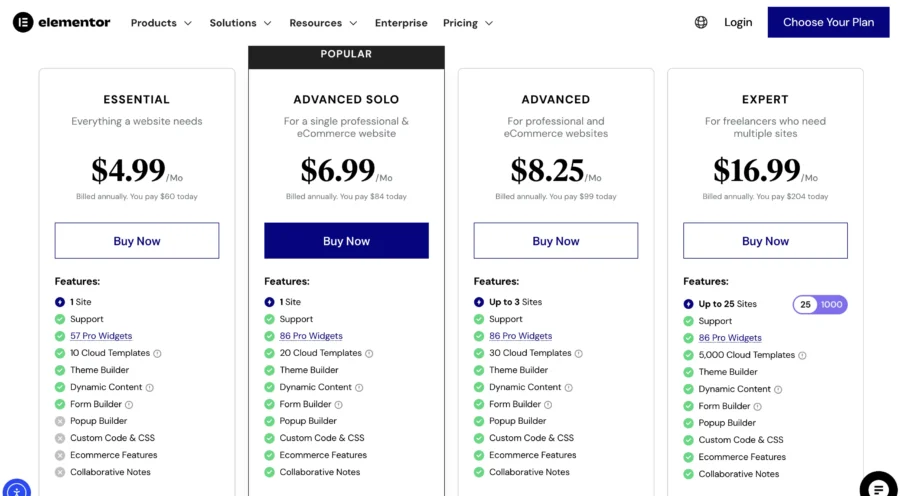Image resolution: width=900 pixels, height=496 pixels.
Task: Go to the Enterprise page
Action: (x=401, y=23)
